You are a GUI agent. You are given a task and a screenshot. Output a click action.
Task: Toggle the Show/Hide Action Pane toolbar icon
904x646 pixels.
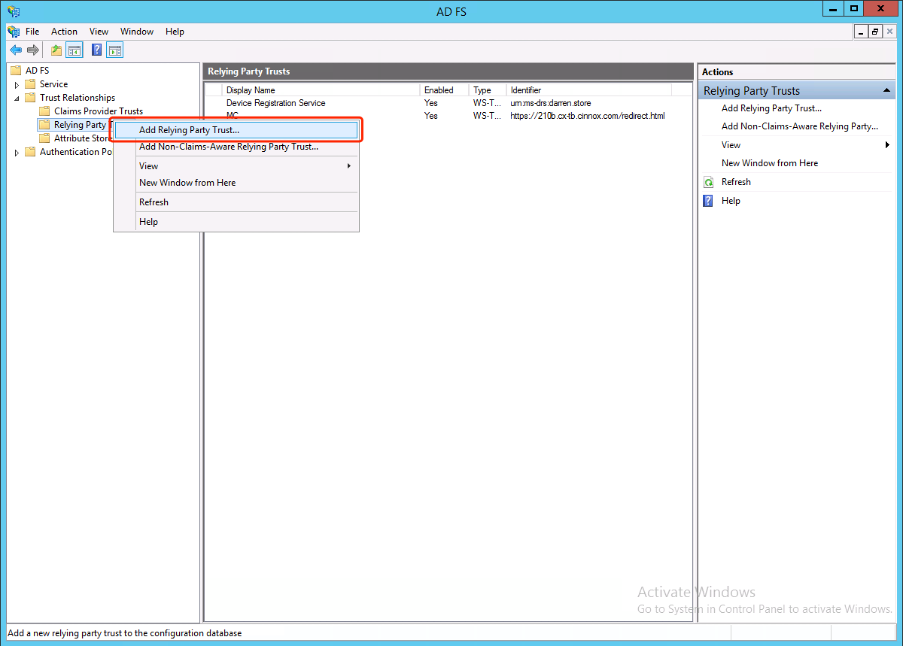click(115, 50)
